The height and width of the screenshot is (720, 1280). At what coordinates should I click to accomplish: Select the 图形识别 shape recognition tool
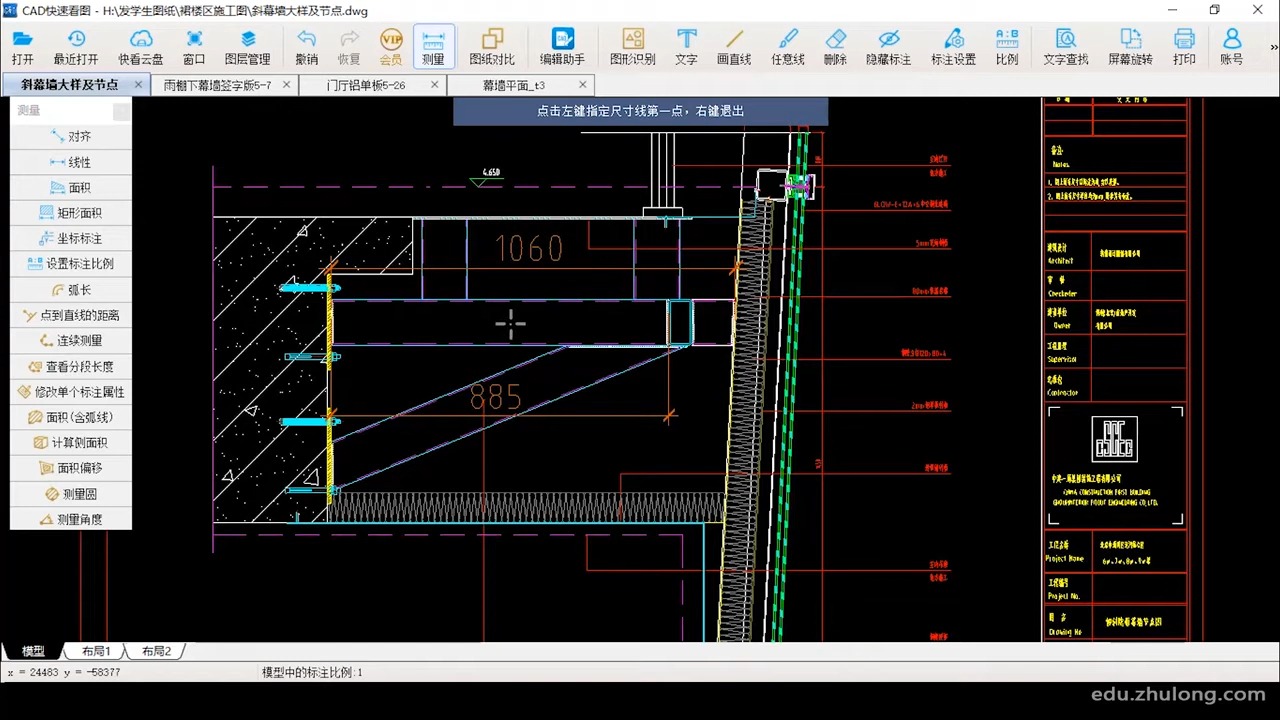tap(633, 47)
